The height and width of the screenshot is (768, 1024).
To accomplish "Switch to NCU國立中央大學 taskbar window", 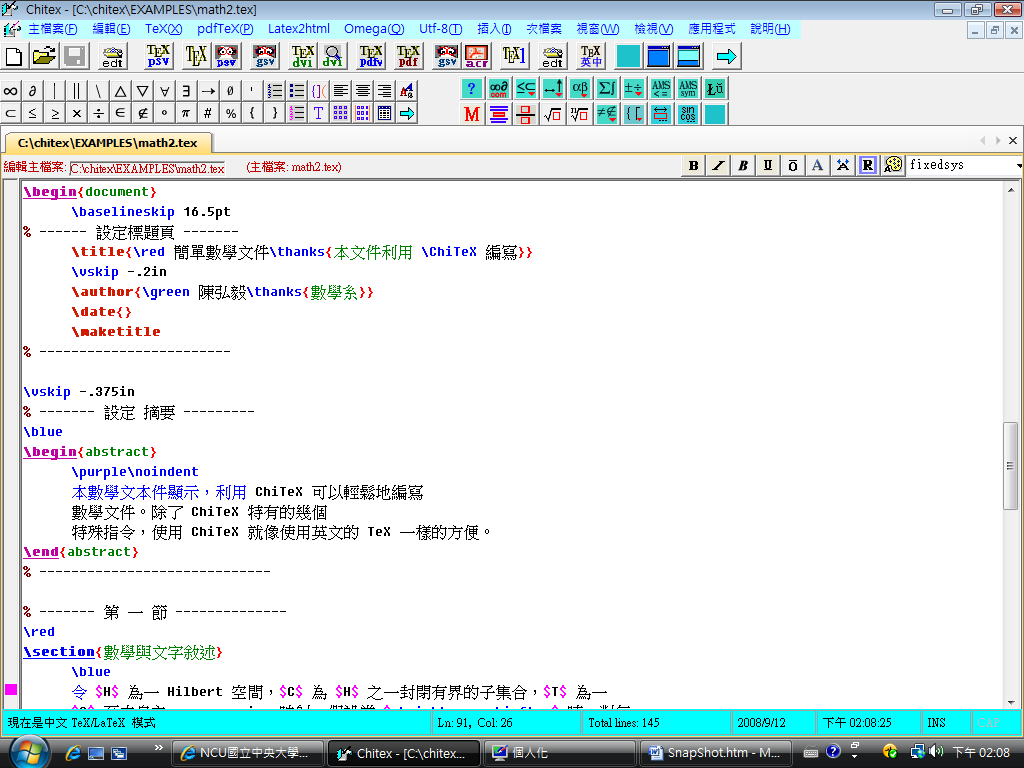I will (248, 753).
